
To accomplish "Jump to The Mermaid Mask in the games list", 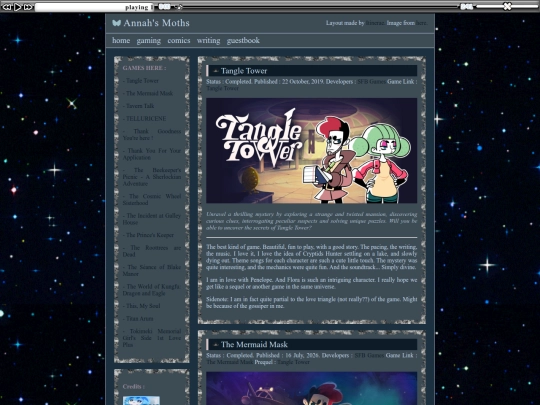I will click(149, 93).
